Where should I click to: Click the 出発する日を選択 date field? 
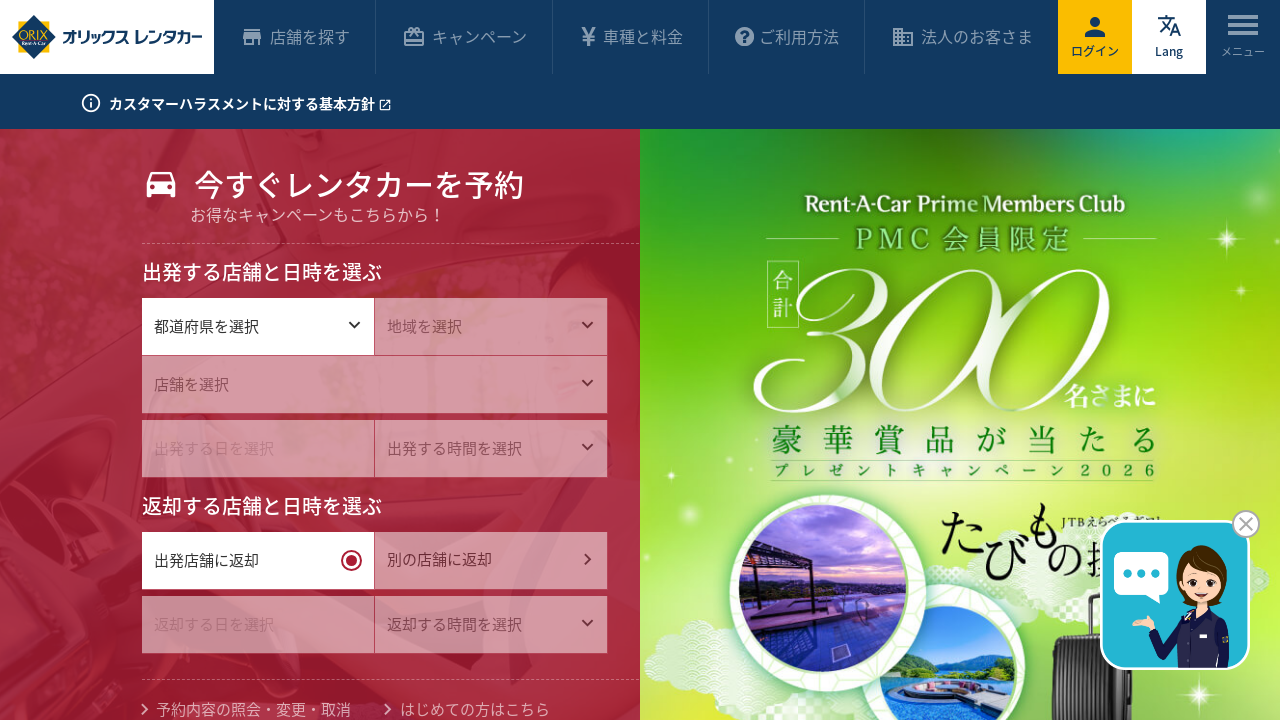point(258,448)
